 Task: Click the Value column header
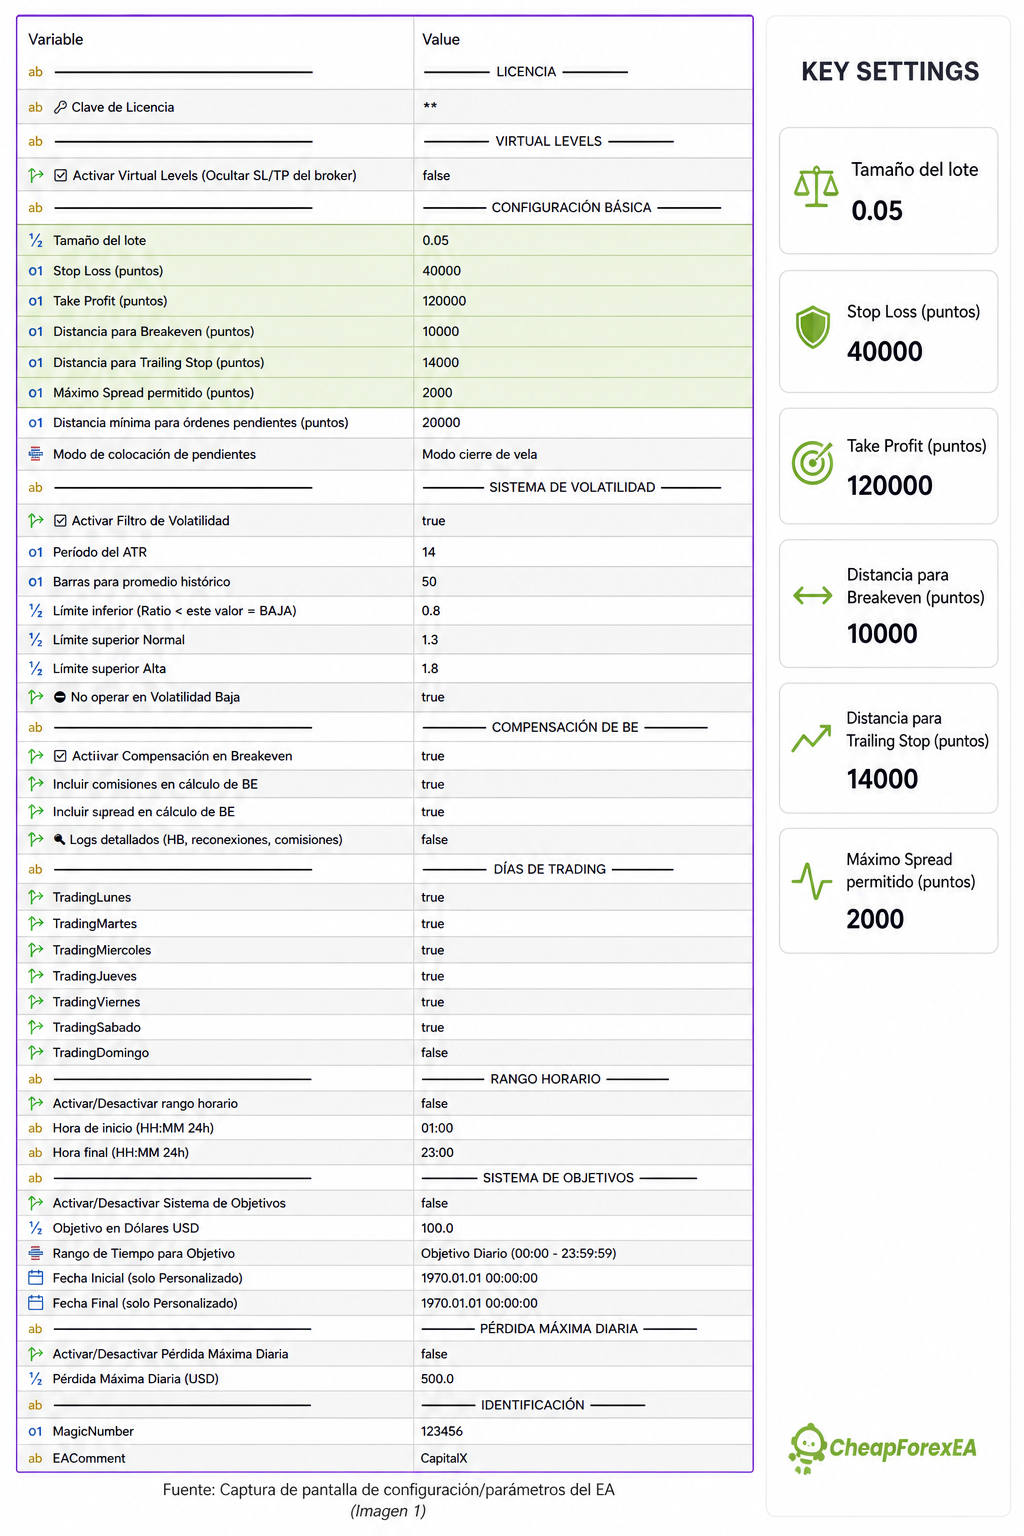pos(441,39)
